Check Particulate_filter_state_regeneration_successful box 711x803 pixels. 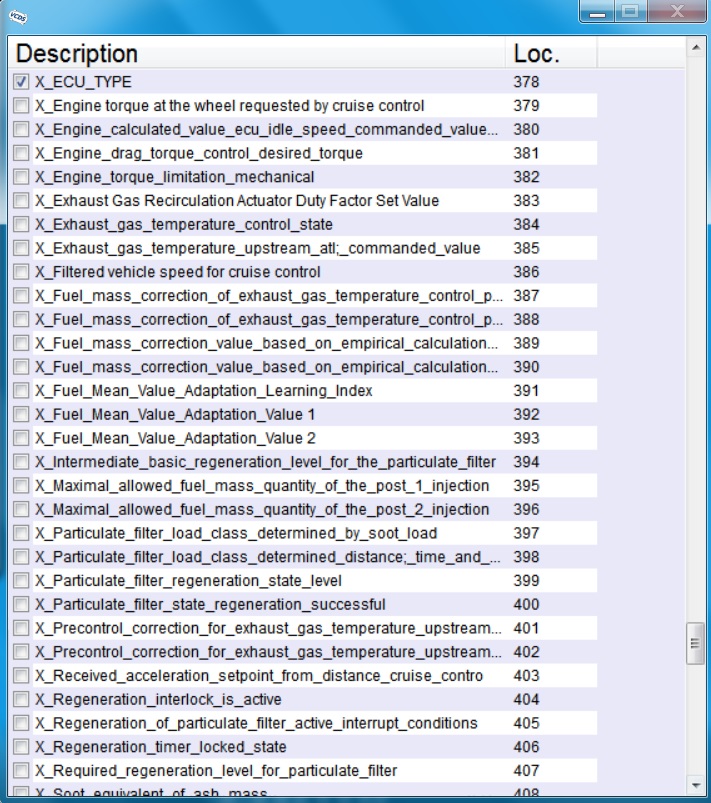(x=21, y=604)
